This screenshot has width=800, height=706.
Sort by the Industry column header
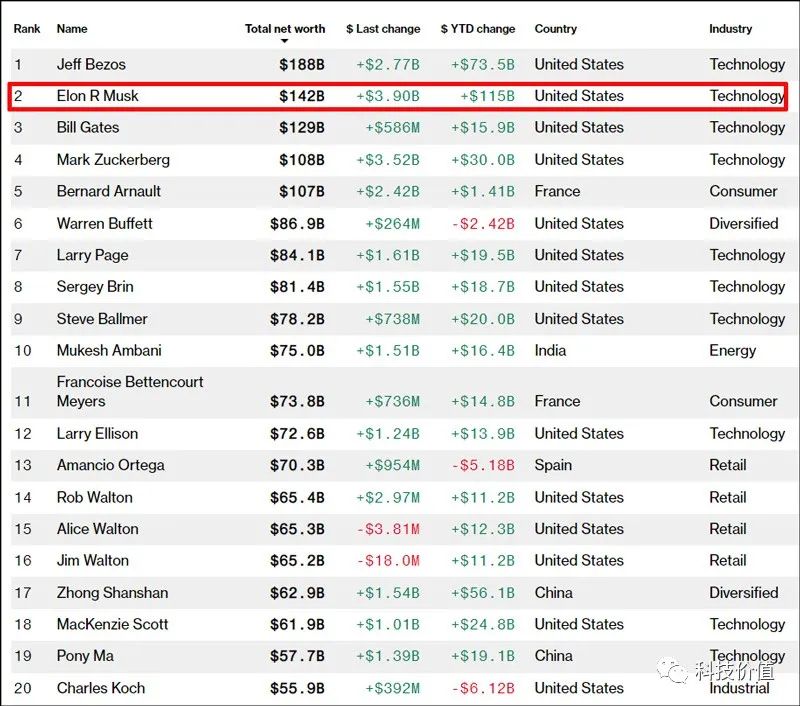pos(731,29)
